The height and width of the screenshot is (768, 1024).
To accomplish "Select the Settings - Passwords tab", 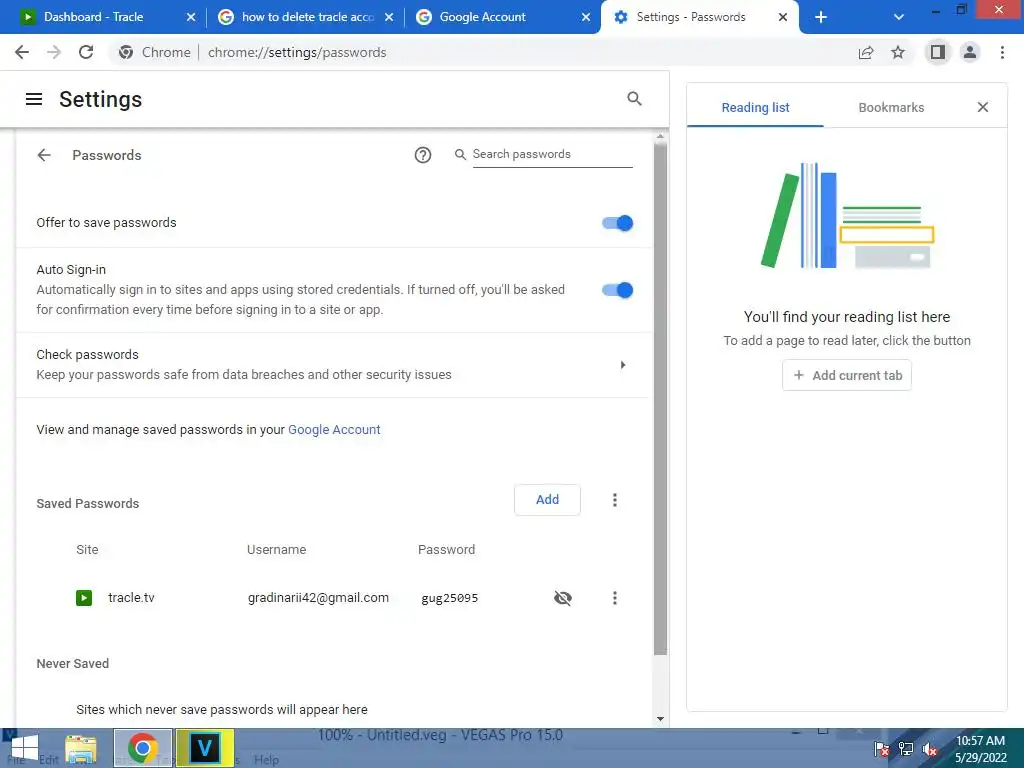I will pos(691,17).
